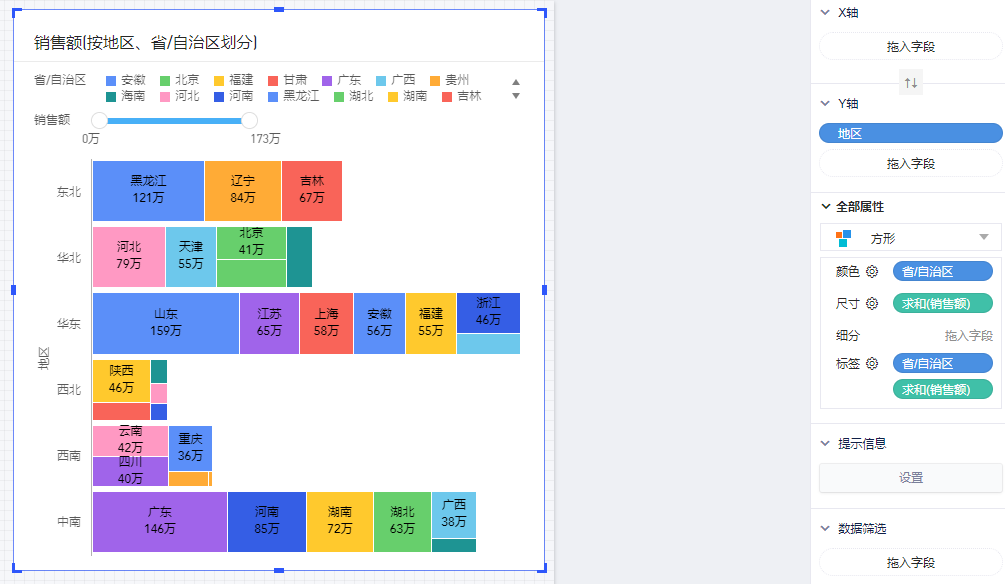
Task: Click the 拖入字段 box under X轴
Action: click(910, 46)
